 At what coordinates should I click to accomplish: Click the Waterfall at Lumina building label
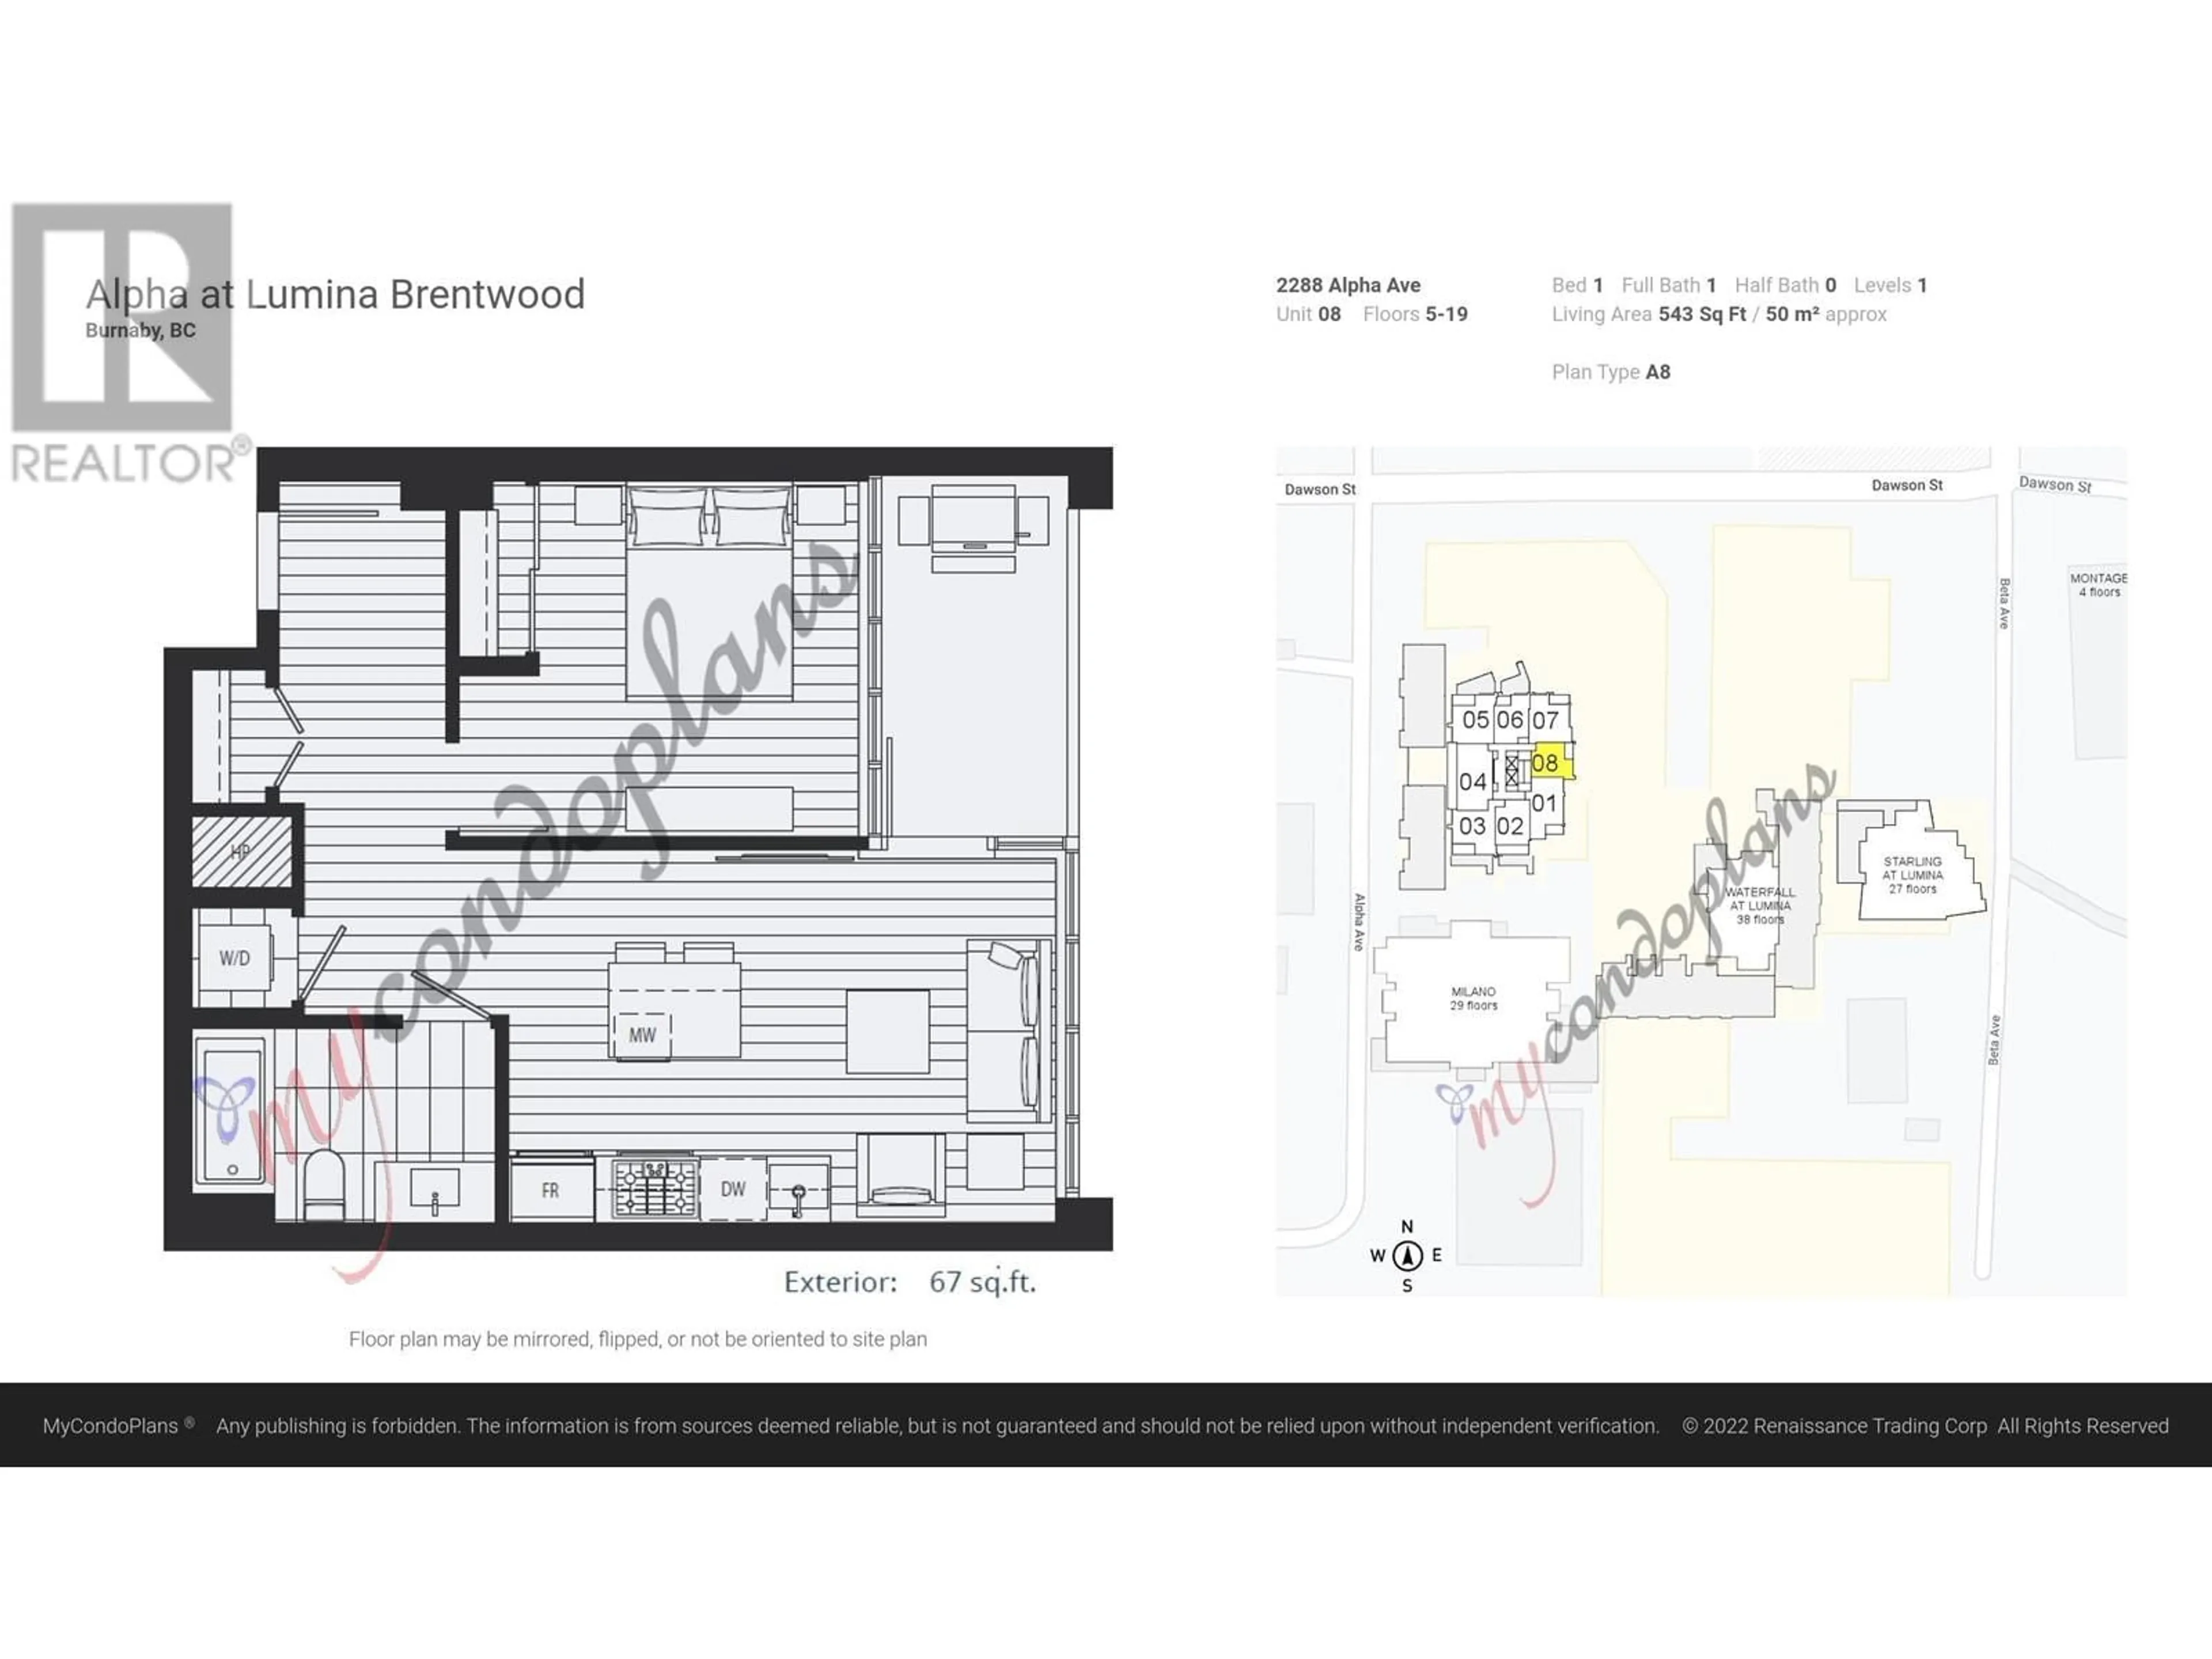pos(1759,905)
